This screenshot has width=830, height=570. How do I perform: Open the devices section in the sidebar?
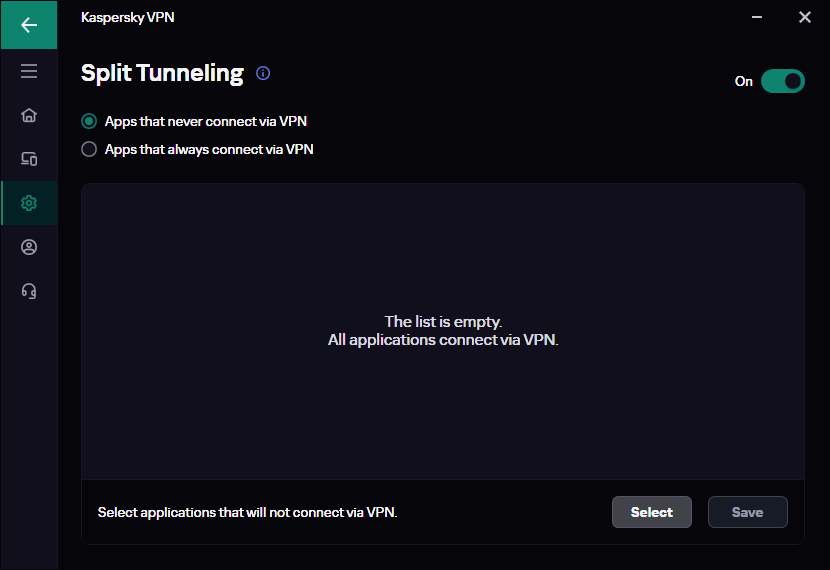pos(28,159)
